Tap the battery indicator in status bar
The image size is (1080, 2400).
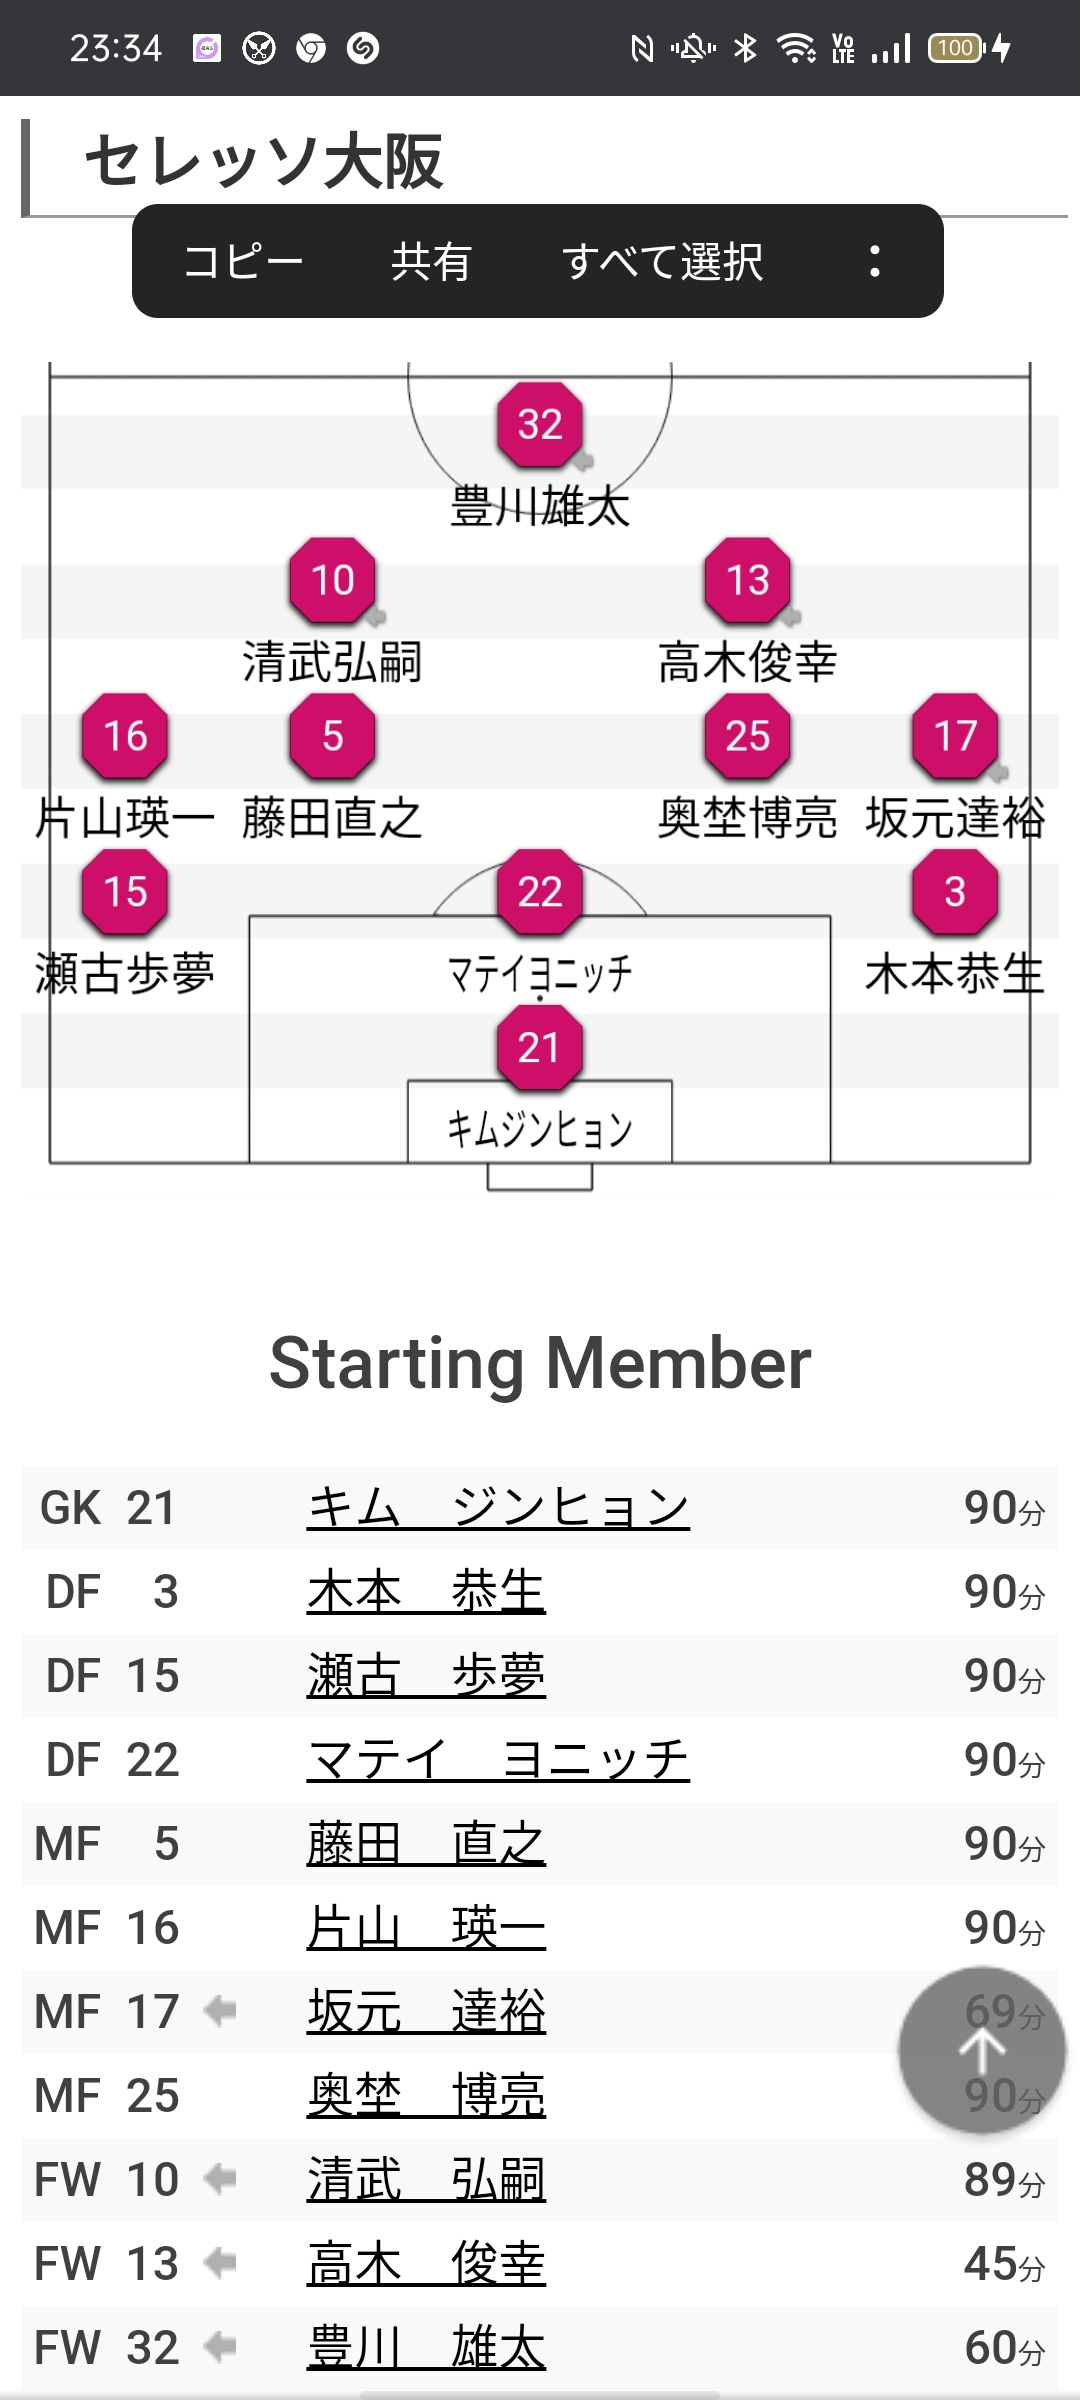point(956,48)
